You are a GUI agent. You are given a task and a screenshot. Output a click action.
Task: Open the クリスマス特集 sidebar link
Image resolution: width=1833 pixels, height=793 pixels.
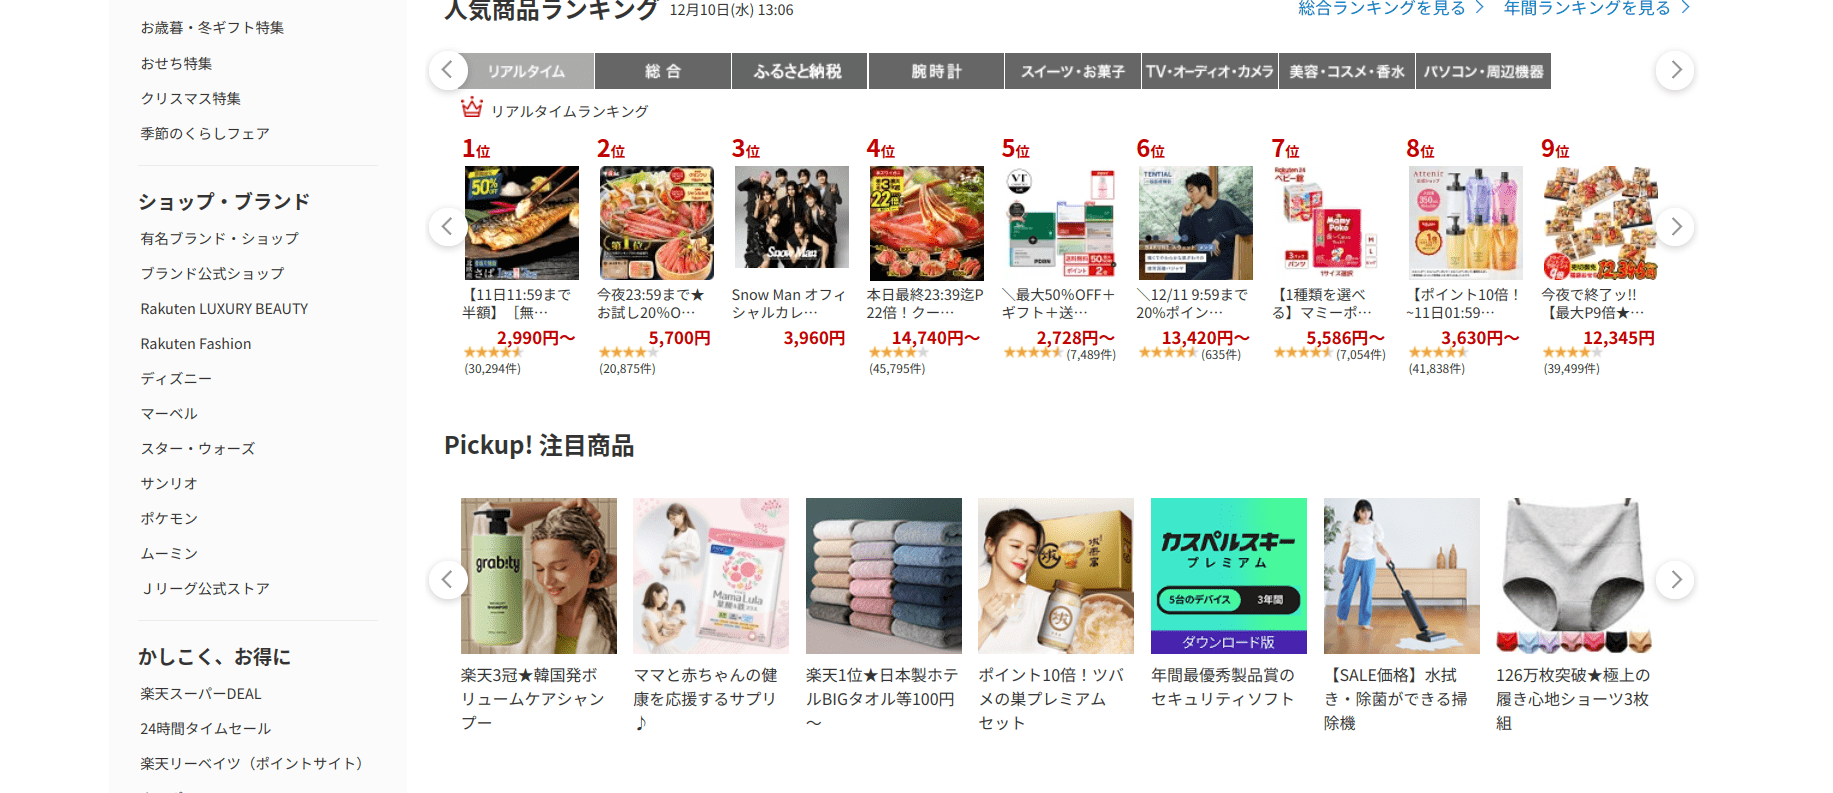click(191, 99)
